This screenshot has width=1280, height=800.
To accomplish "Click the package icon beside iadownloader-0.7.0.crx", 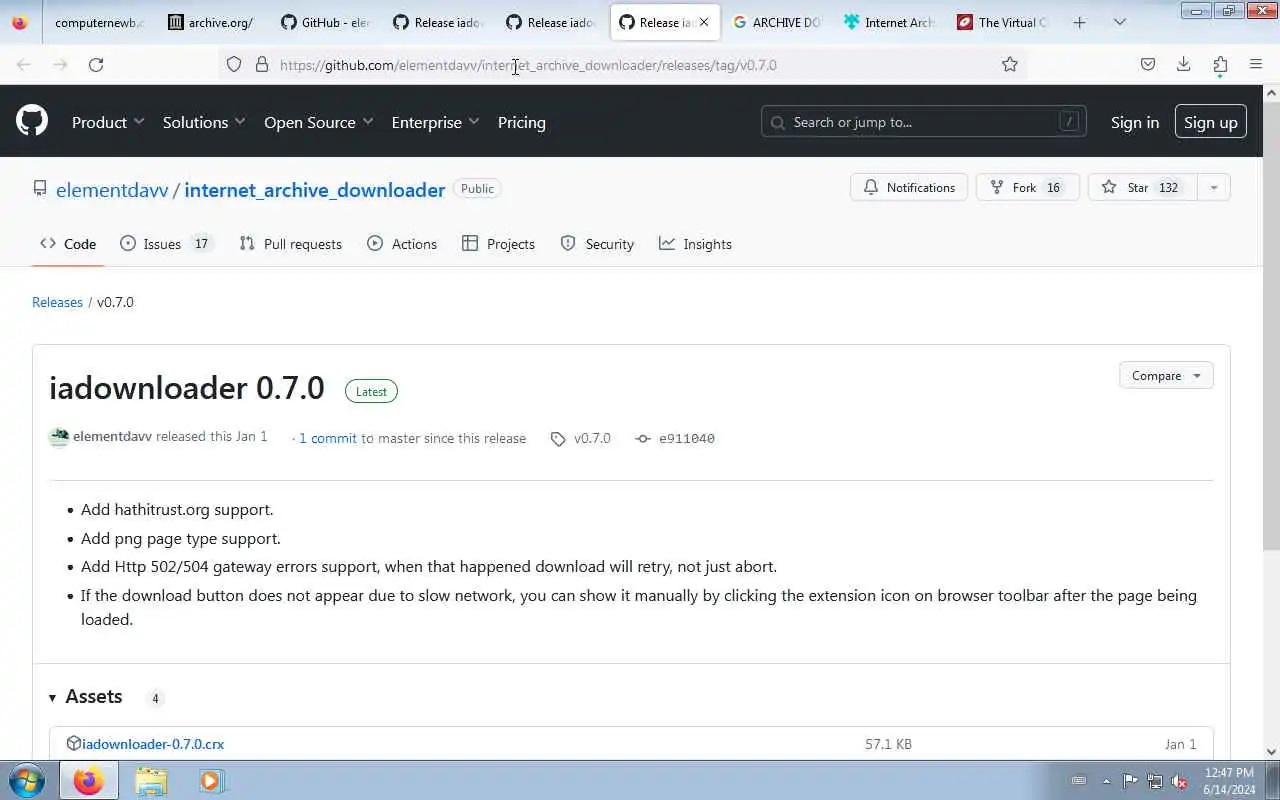I will tap(73, 743).
